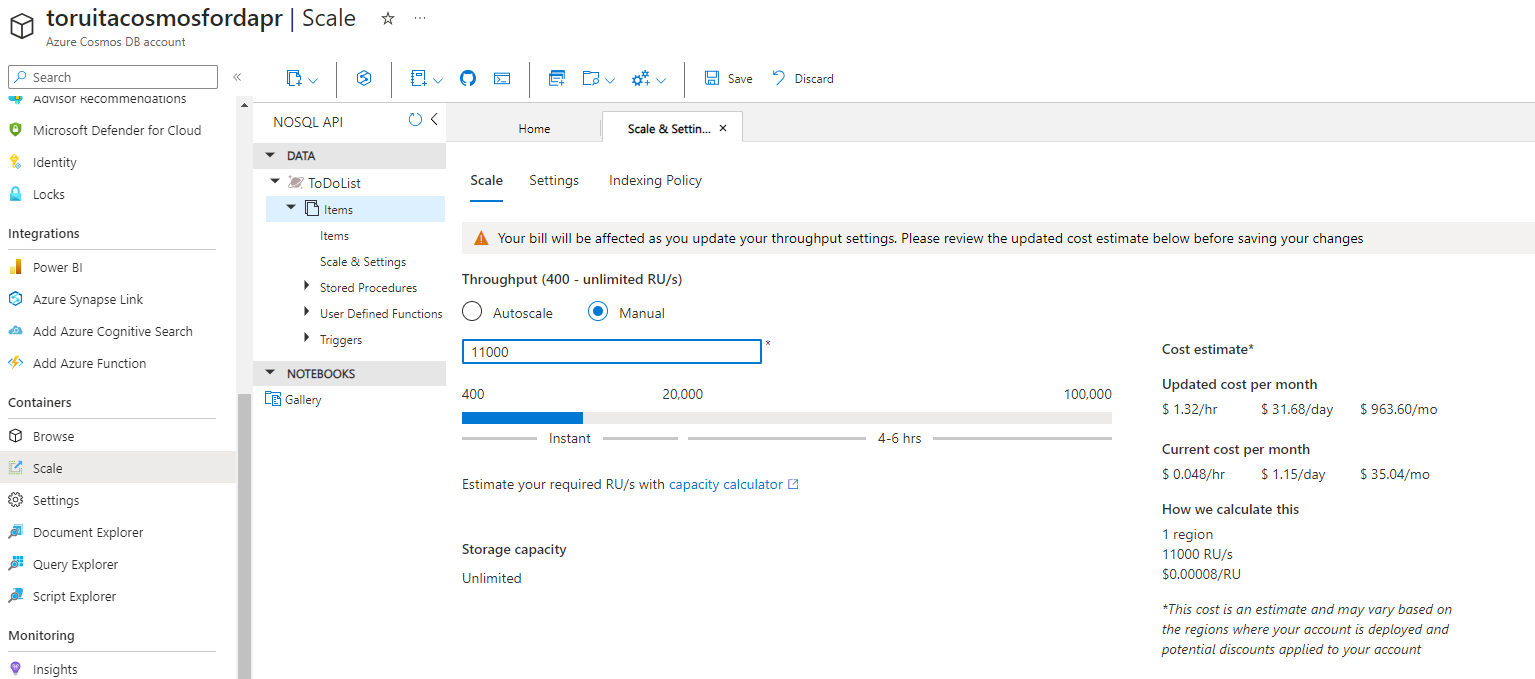Image resolution: width=1535 pixels, height=679 pixels.
Task: Click the new container icon in toolbar
Action: 295,78
